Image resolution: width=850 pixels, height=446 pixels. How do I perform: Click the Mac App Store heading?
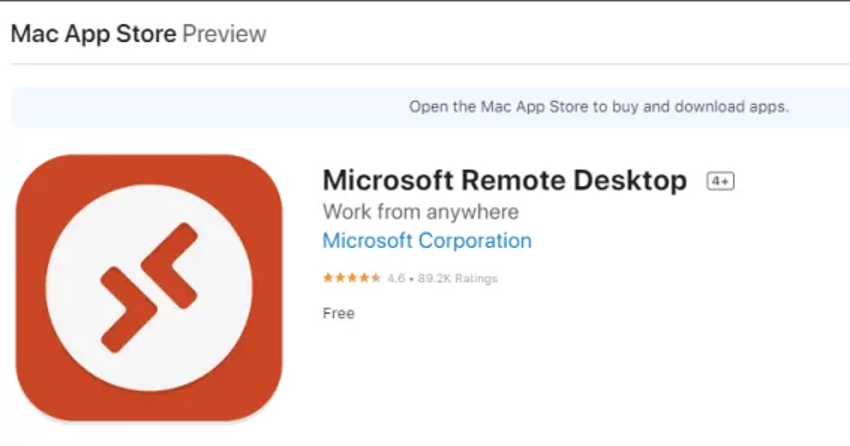[94, 34]
